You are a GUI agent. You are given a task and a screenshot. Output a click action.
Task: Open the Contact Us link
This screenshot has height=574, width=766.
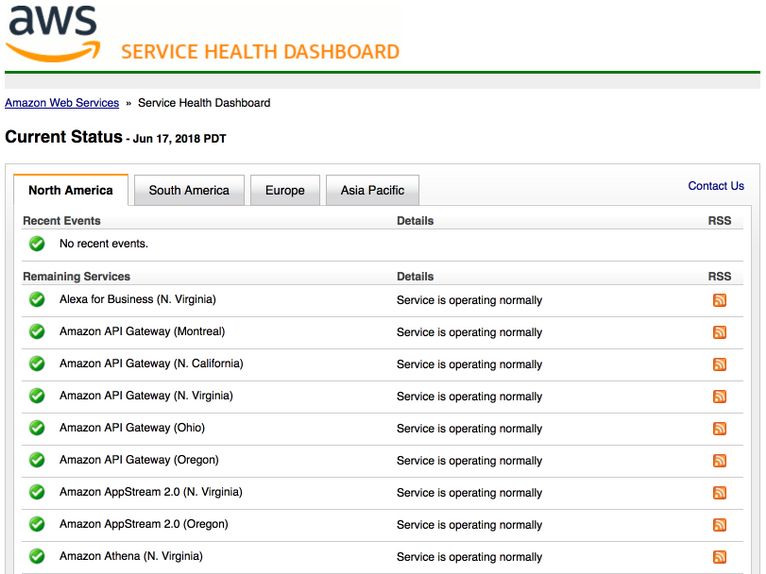(715, 186)
